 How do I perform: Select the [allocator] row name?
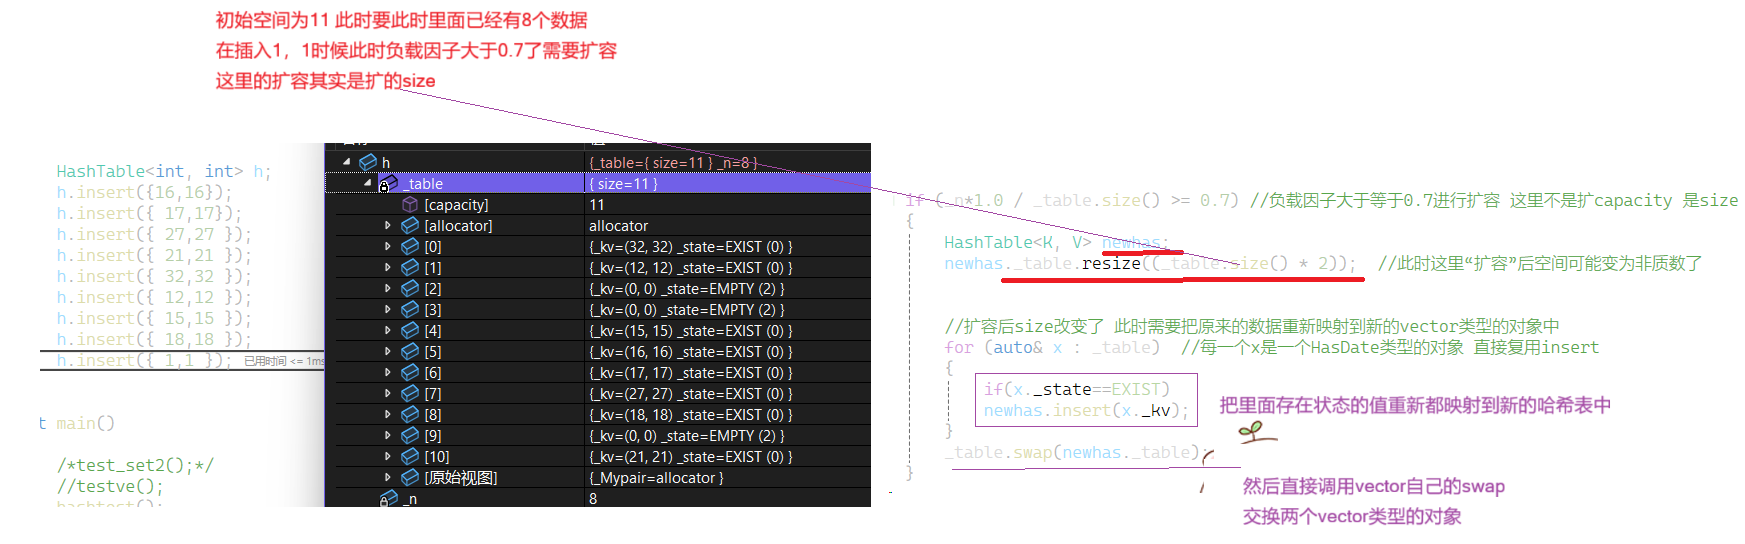click(x=458, y=225)
